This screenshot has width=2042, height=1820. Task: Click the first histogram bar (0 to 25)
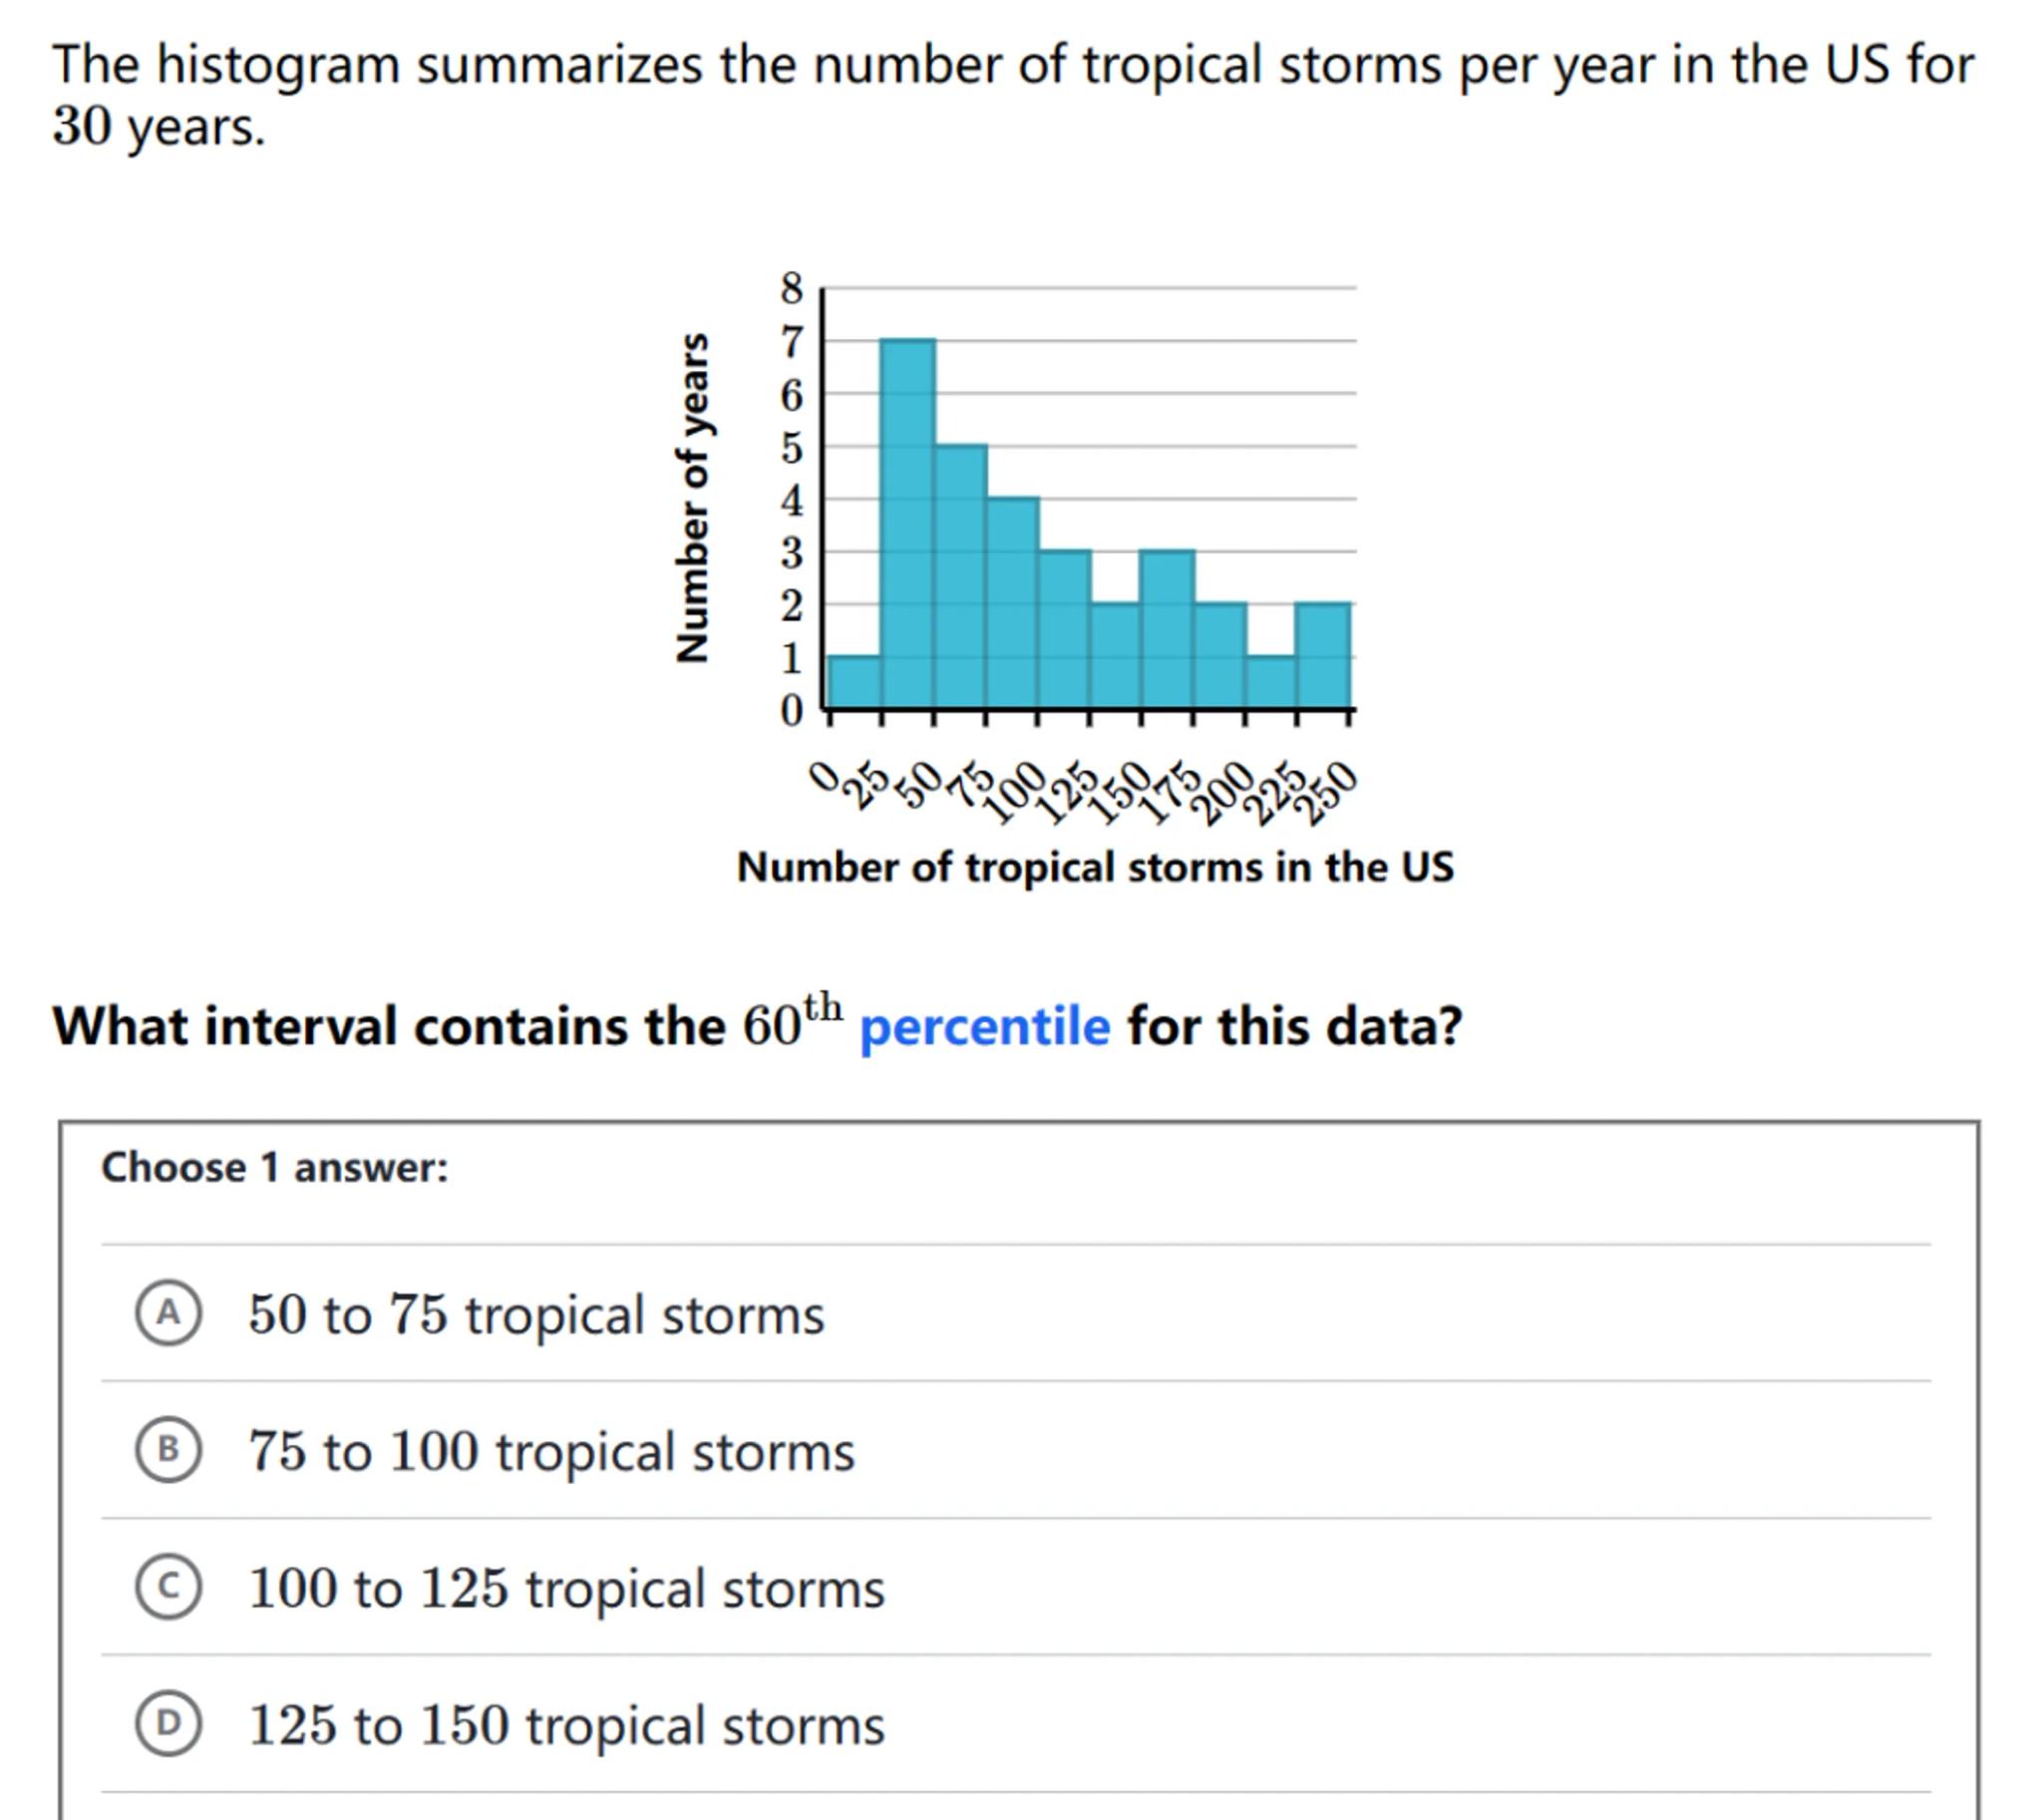(x=855, y=683)
